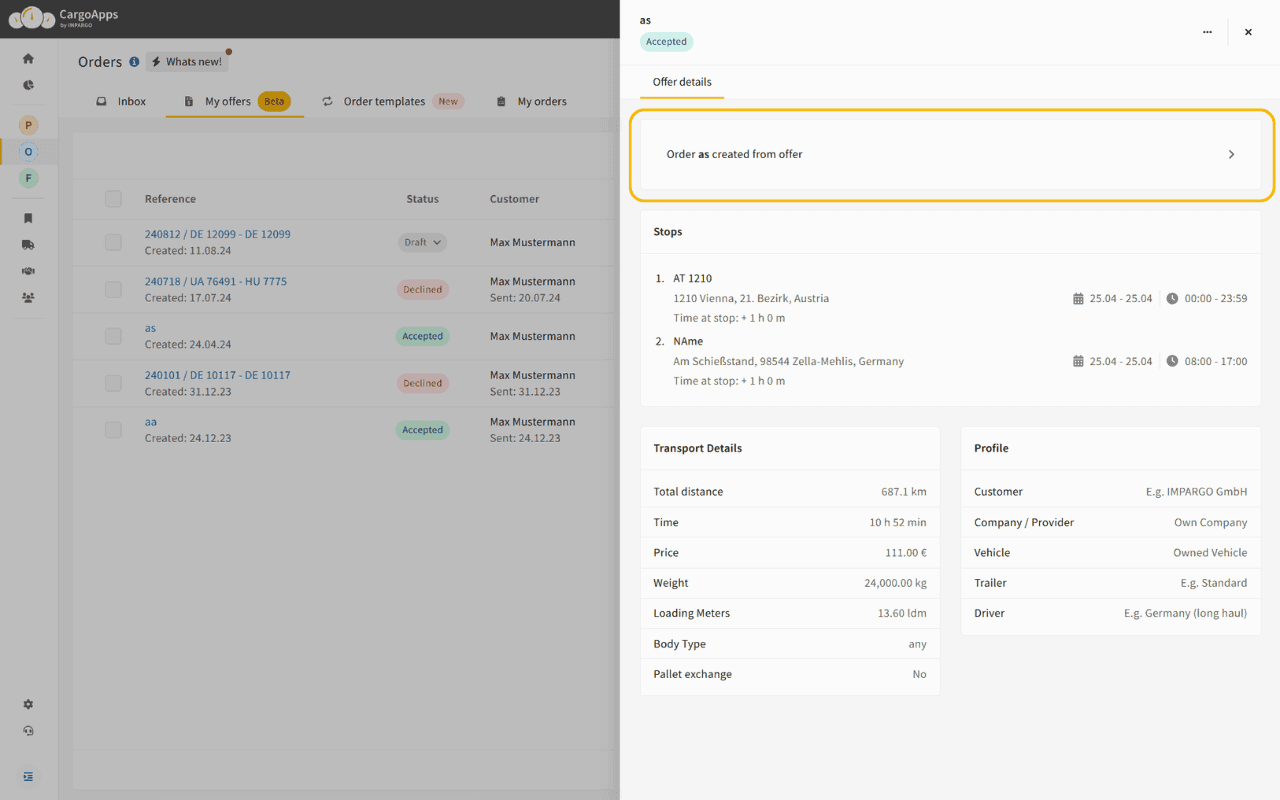Collapse the sidebar with the bottom icon

coord(28,776)
